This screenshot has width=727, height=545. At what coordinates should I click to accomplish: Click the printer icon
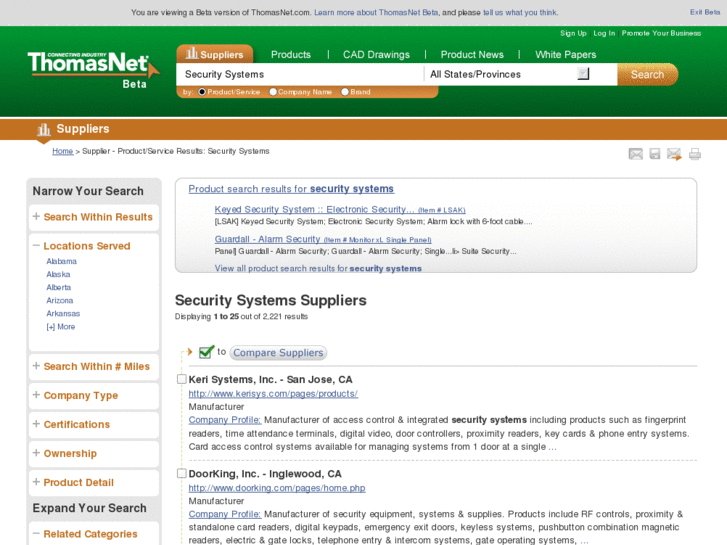coord(695,154)
